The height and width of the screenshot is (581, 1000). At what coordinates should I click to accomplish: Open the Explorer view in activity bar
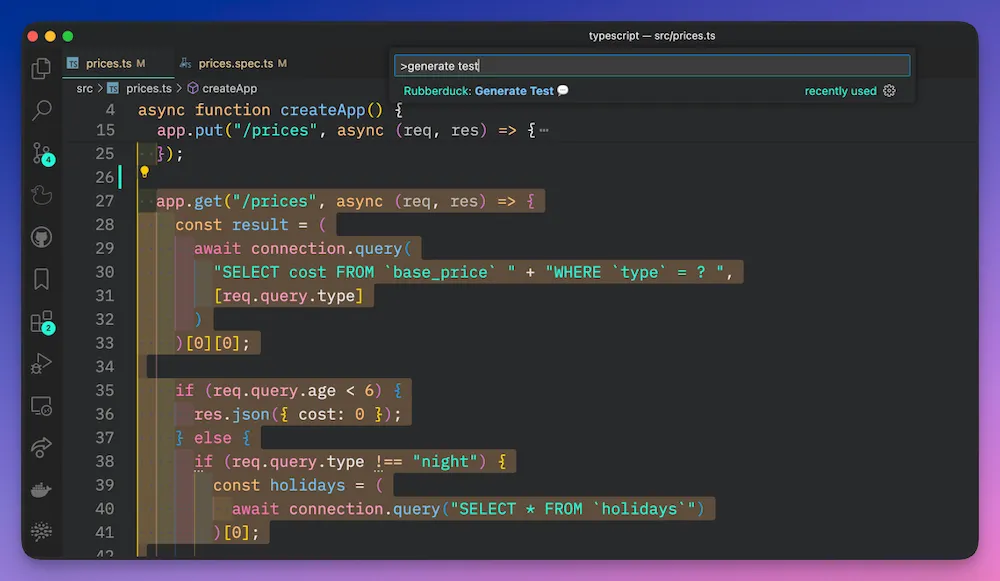point(42,69)
